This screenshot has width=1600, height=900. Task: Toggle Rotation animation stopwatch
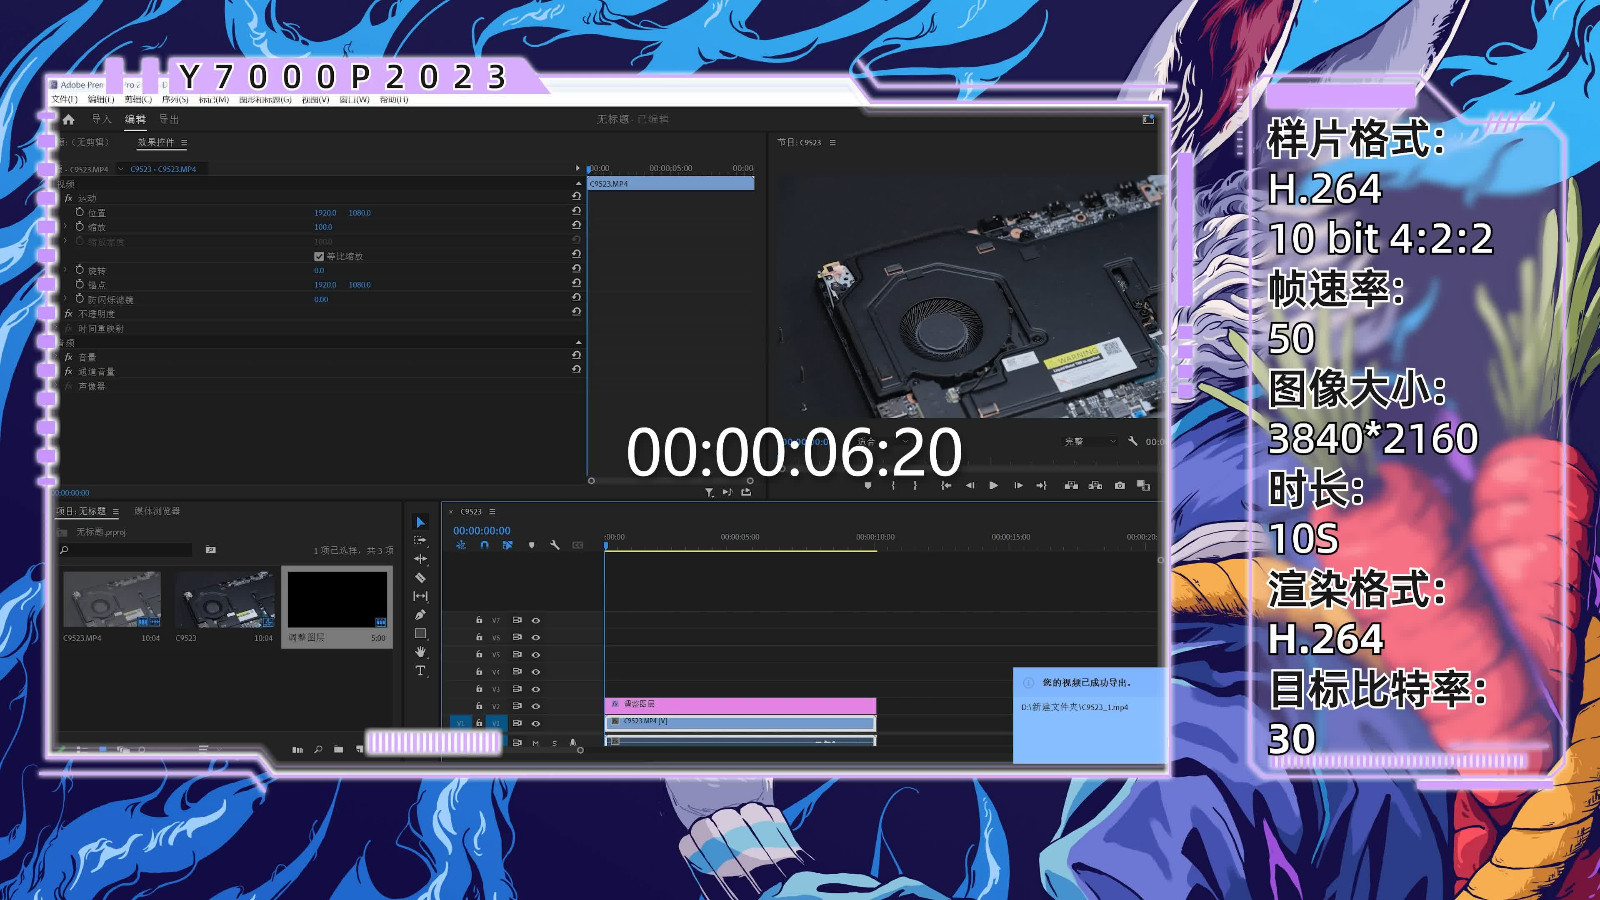[80, 270]
